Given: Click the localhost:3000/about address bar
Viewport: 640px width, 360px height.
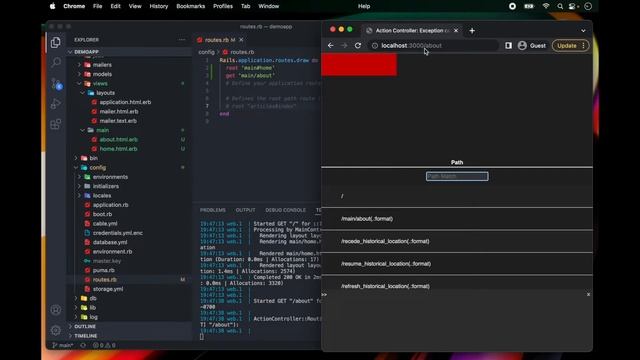Looking at the screenshot, I should (x=434, y=46).
